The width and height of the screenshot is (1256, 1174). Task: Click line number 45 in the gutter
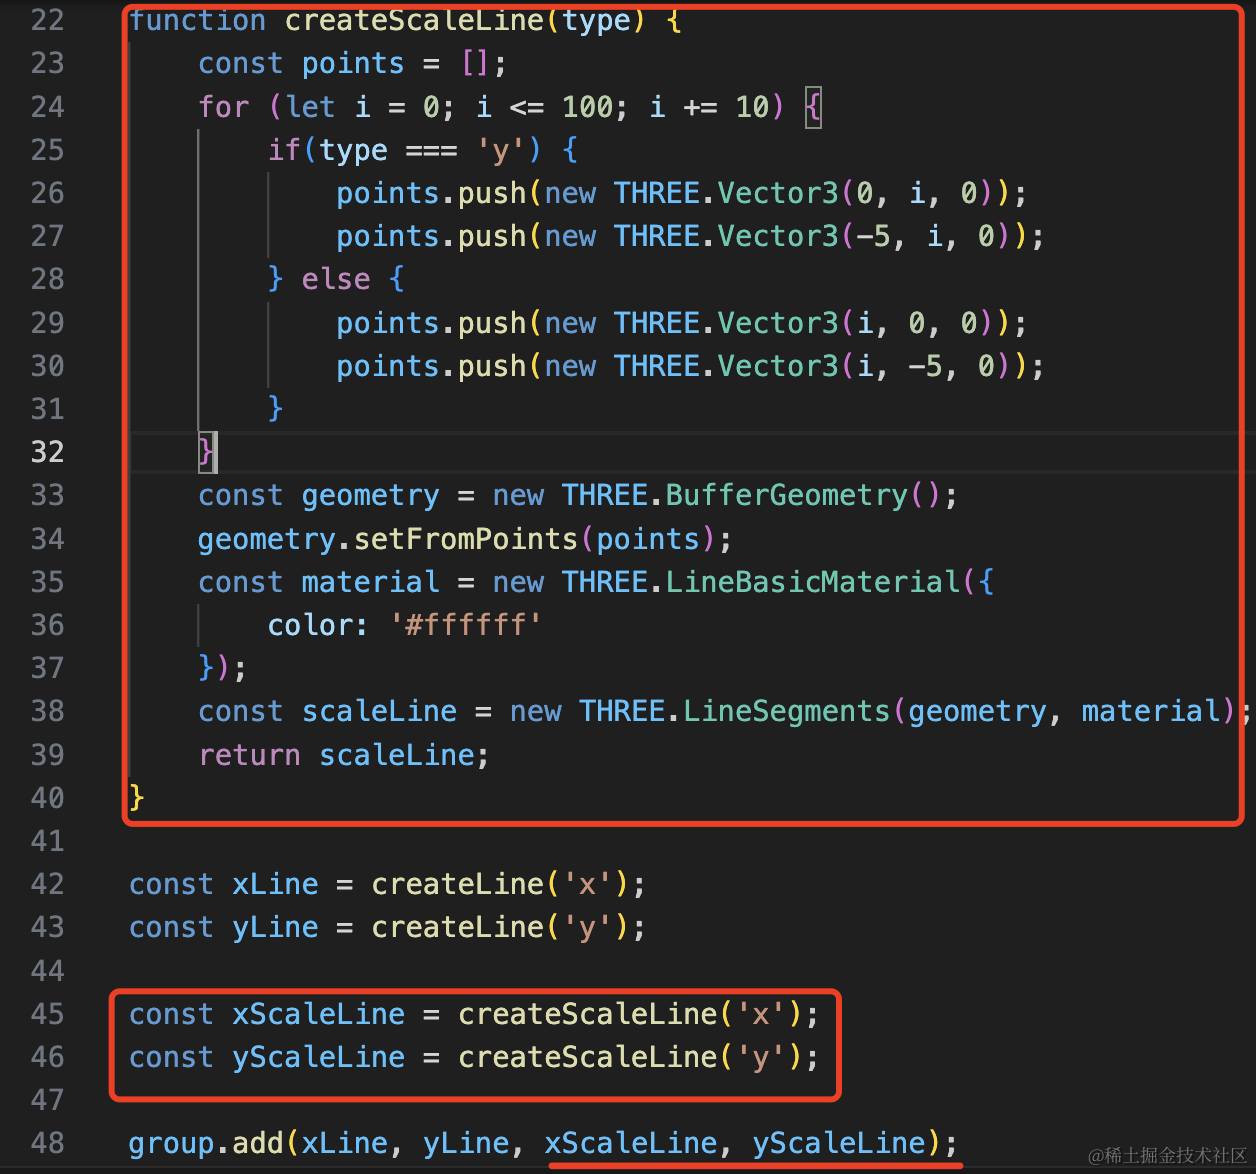47,1014
